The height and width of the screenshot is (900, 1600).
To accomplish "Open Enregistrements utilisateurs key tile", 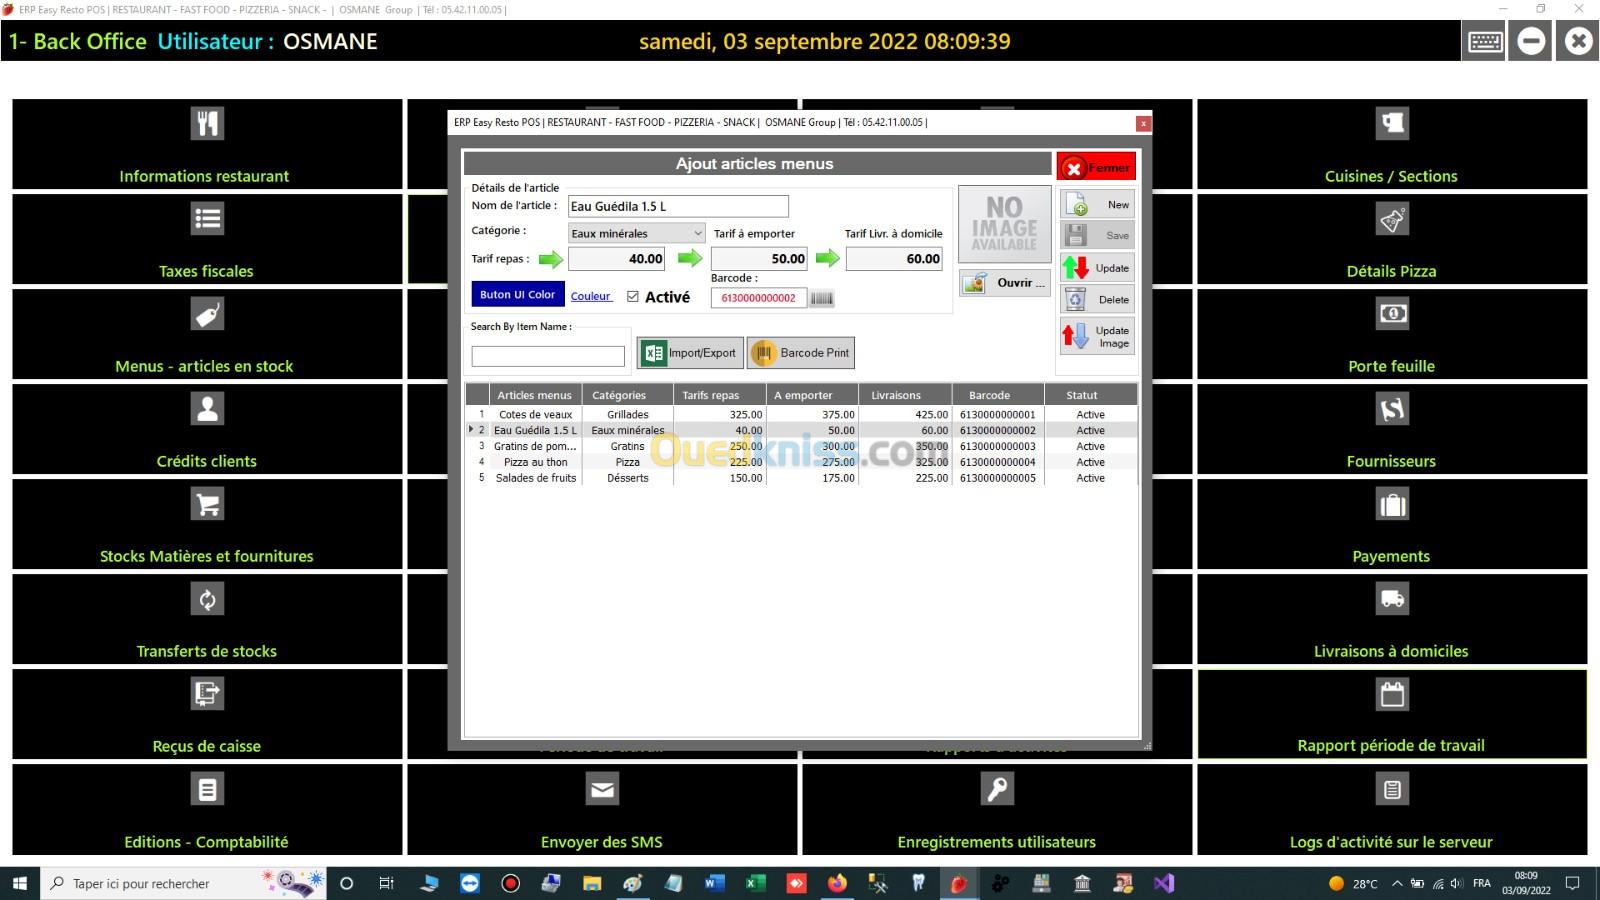I will (996, 810).
